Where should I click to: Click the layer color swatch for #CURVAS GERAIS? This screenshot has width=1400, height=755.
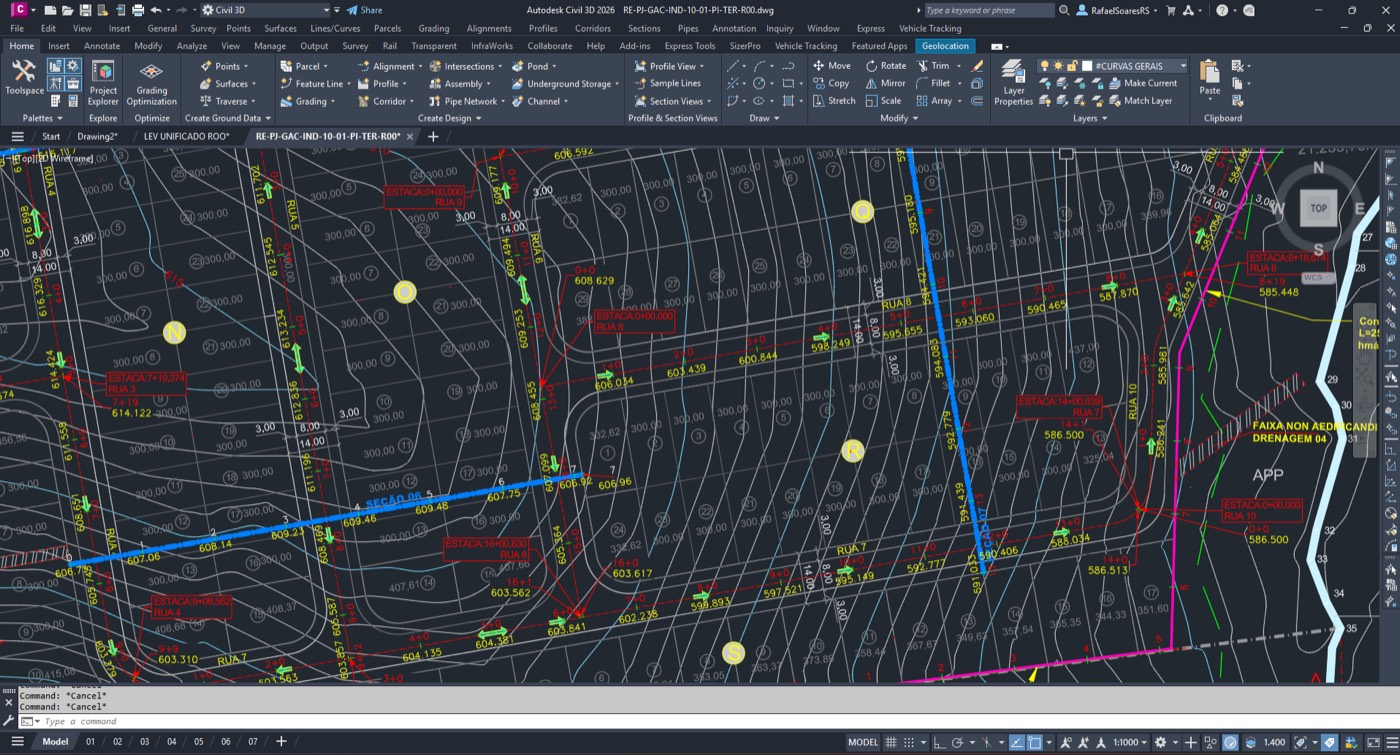[1087, 66]
